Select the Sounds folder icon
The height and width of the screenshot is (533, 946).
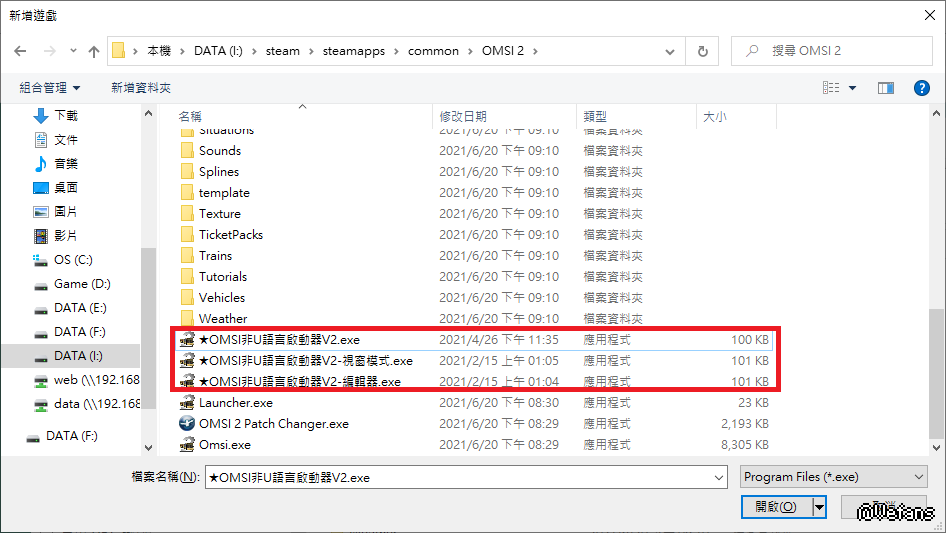(188, 151)
